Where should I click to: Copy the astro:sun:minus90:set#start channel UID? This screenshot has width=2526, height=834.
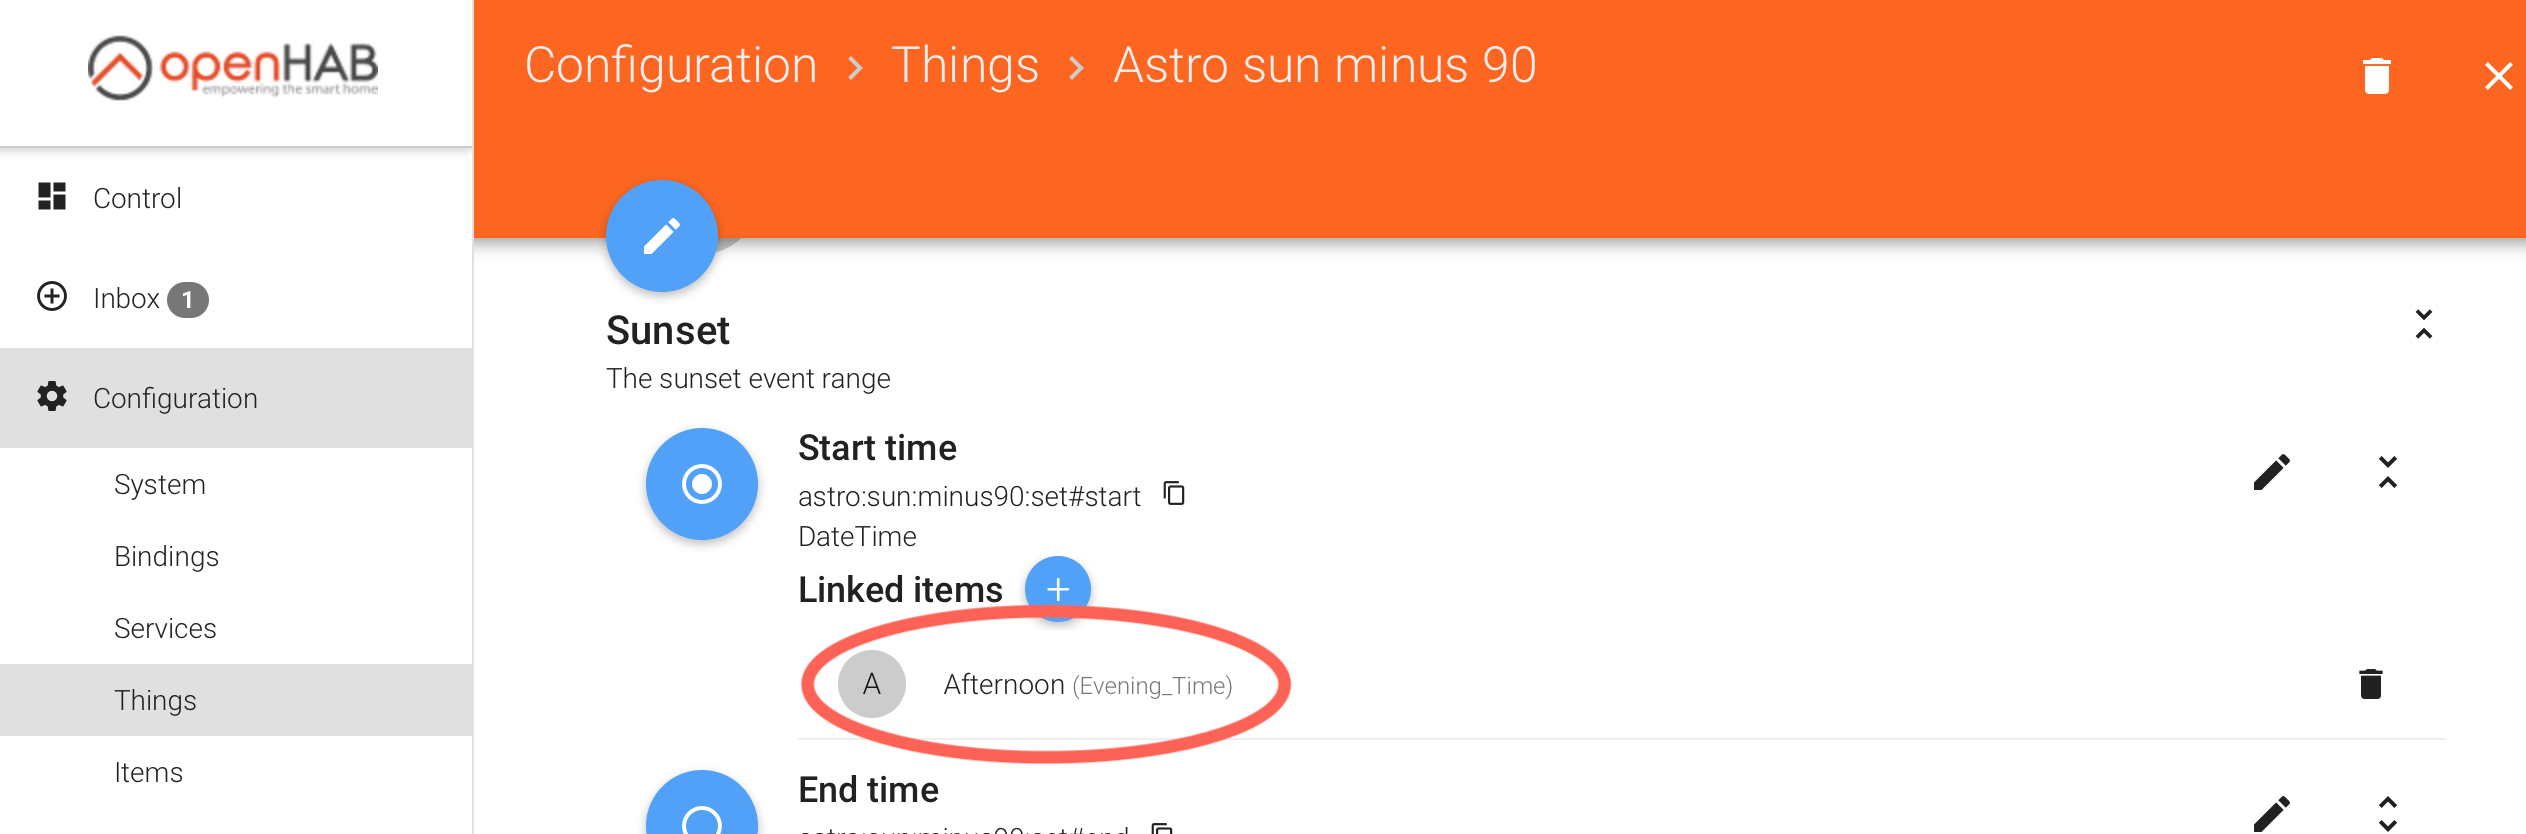tap(1174, 494)
